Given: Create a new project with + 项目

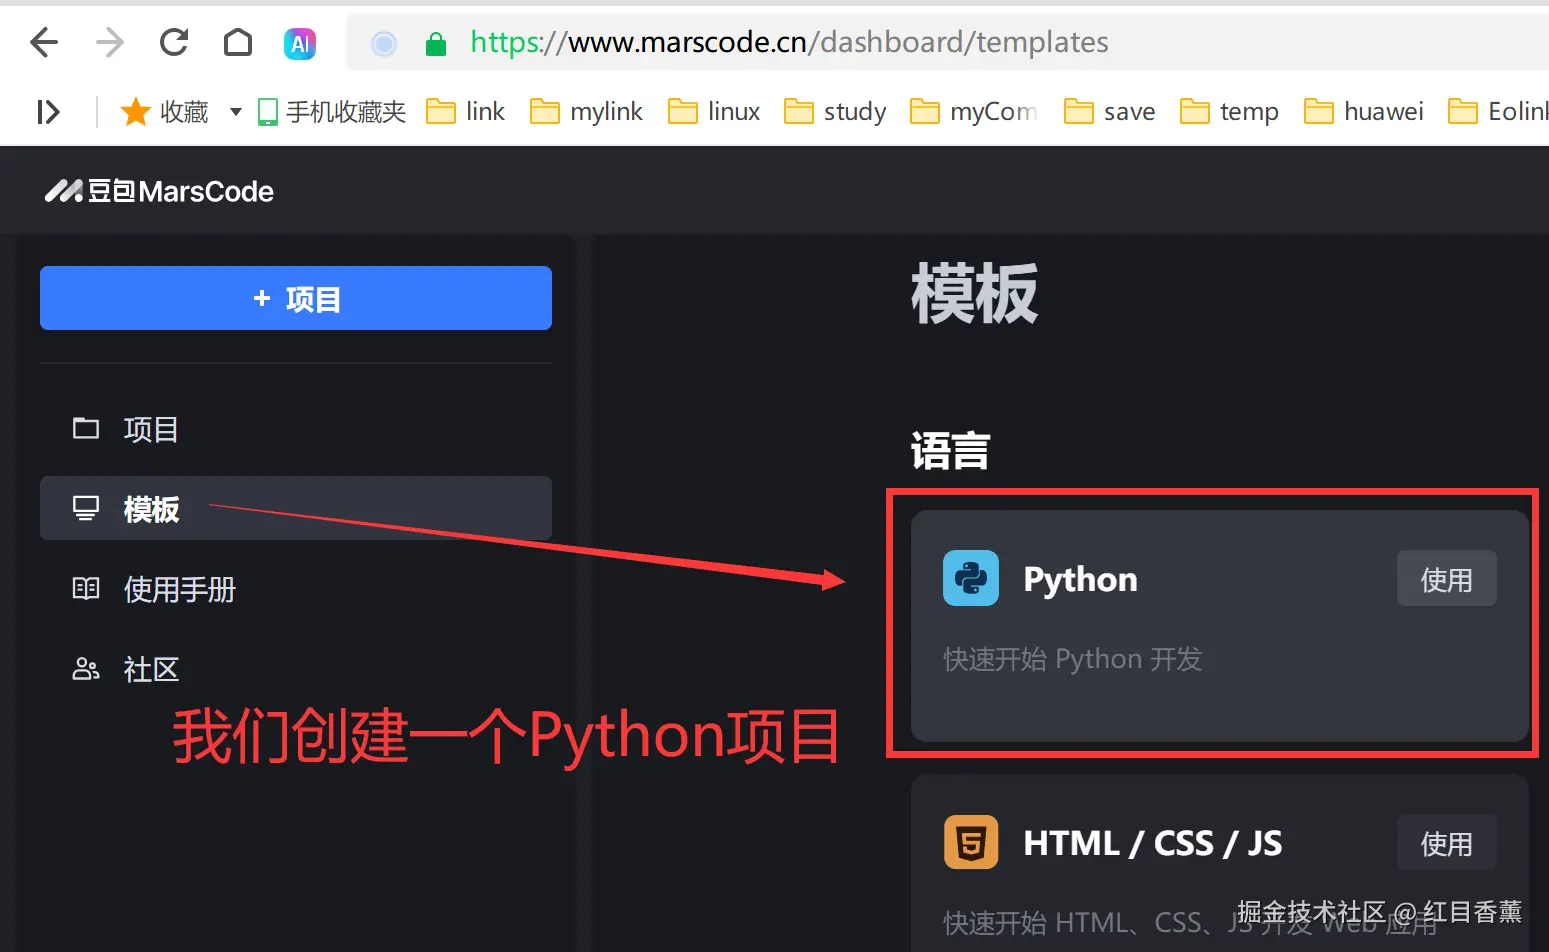Looking at the screenshot, I should (x=296, y=298).
